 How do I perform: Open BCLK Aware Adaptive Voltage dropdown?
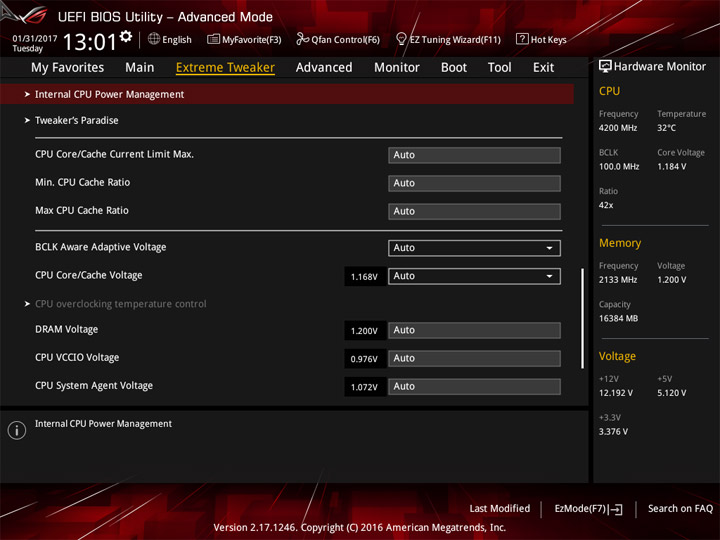tap(474, 248)
